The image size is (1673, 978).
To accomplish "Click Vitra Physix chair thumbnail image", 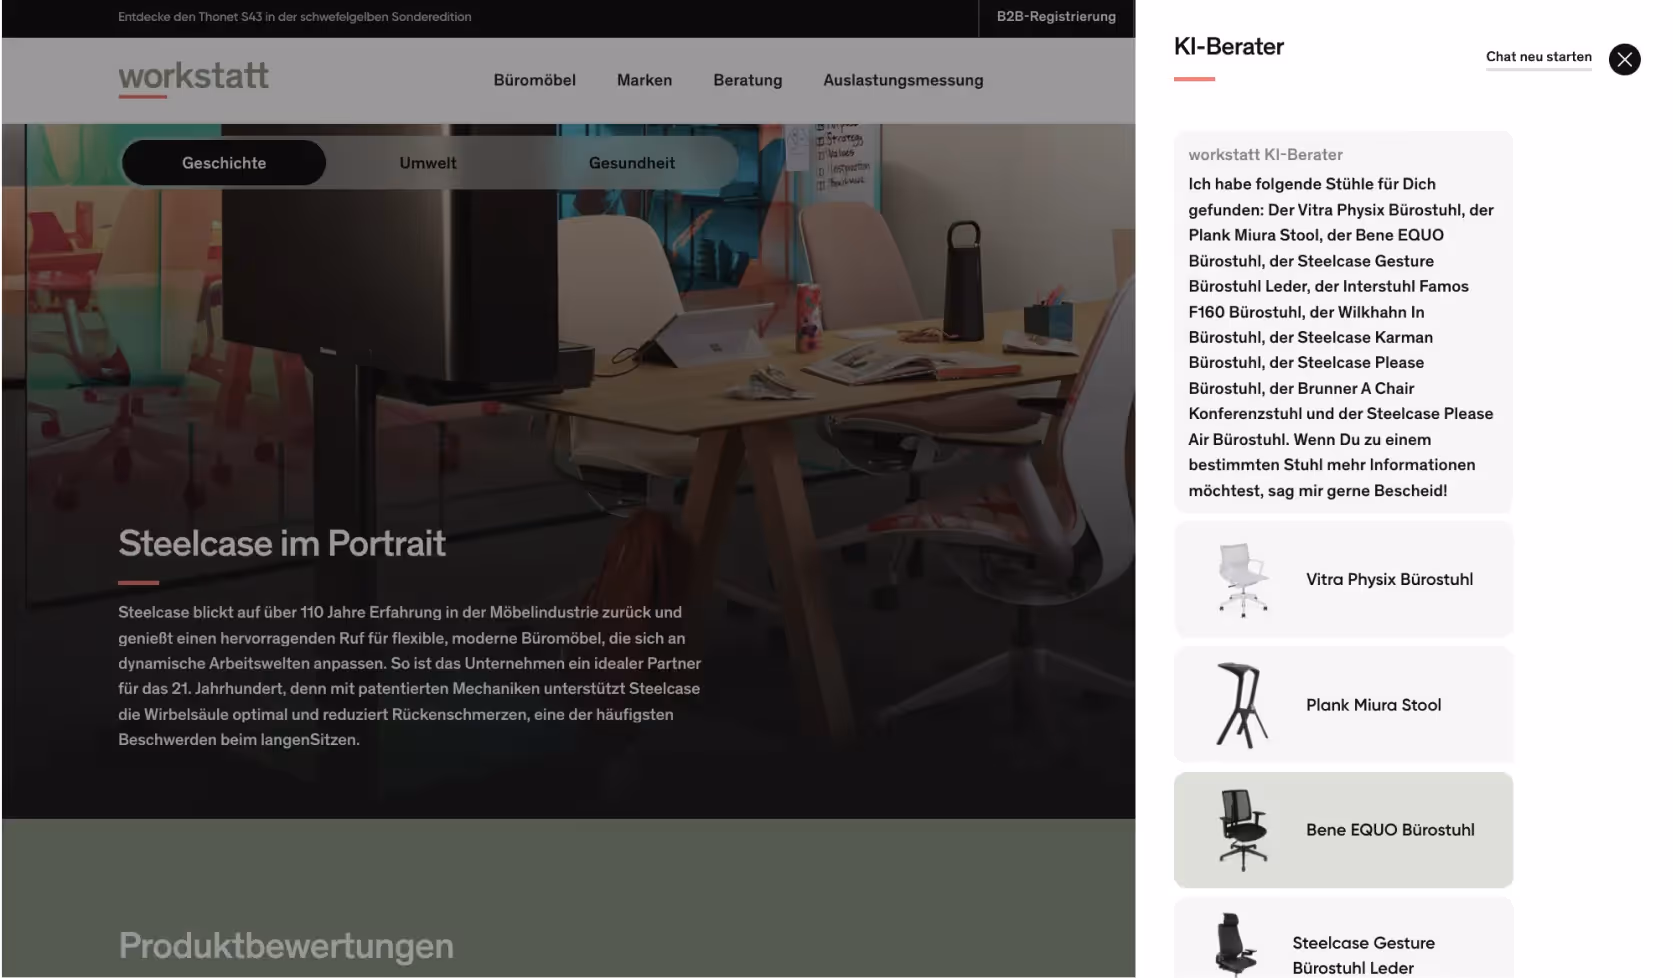I will [1242, 579].
